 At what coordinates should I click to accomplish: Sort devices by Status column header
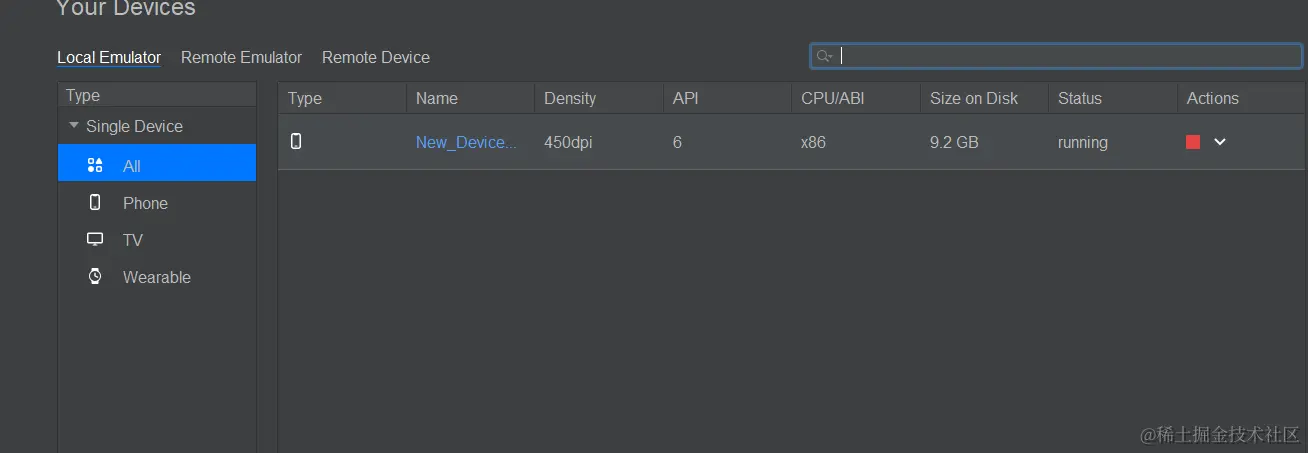click(1080, 98)
